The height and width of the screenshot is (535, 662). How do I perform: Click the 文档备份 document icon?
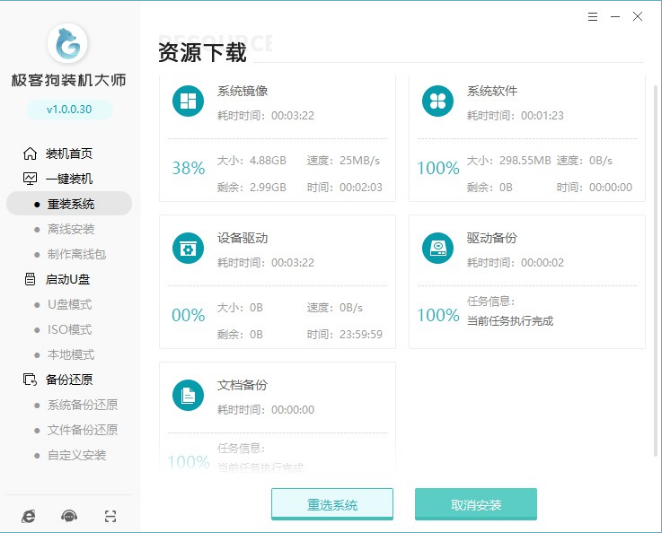187,395
